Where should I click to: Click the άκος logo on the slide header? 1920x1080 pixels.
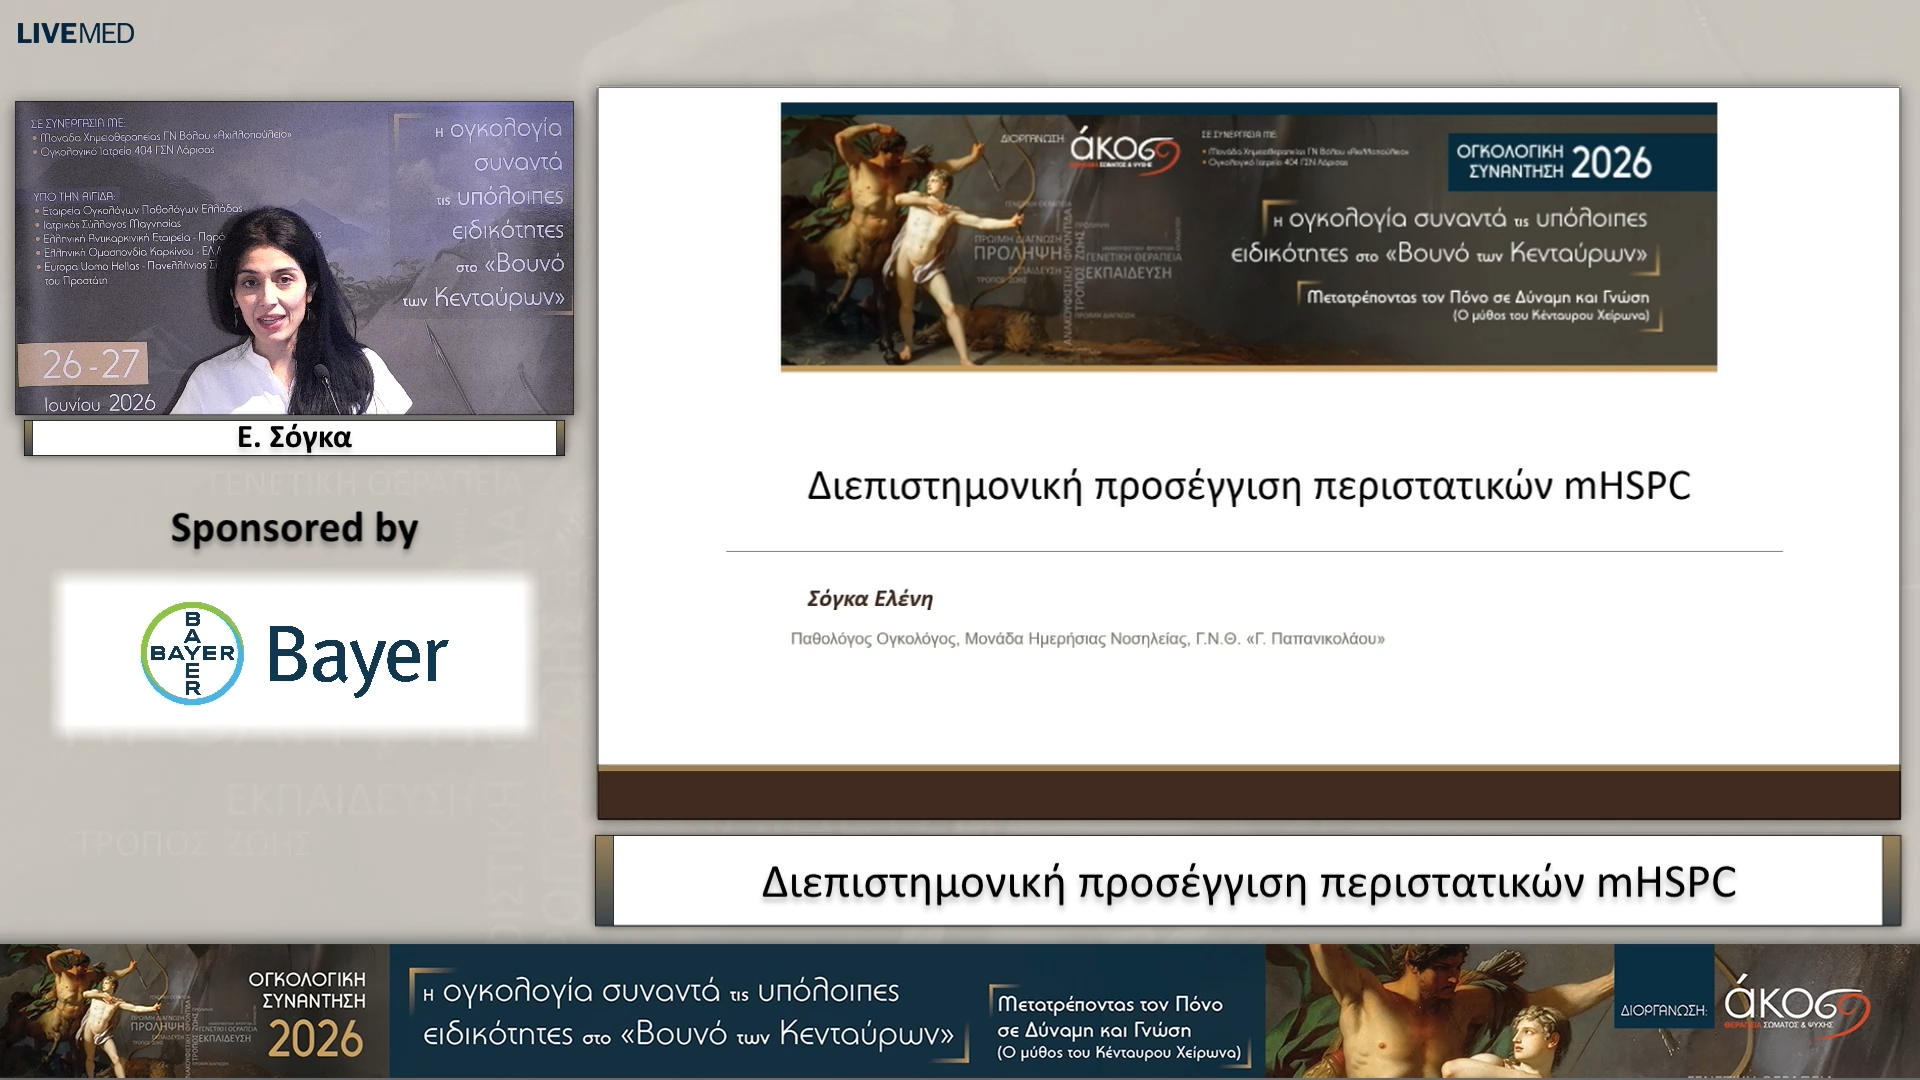[1125, 152]
